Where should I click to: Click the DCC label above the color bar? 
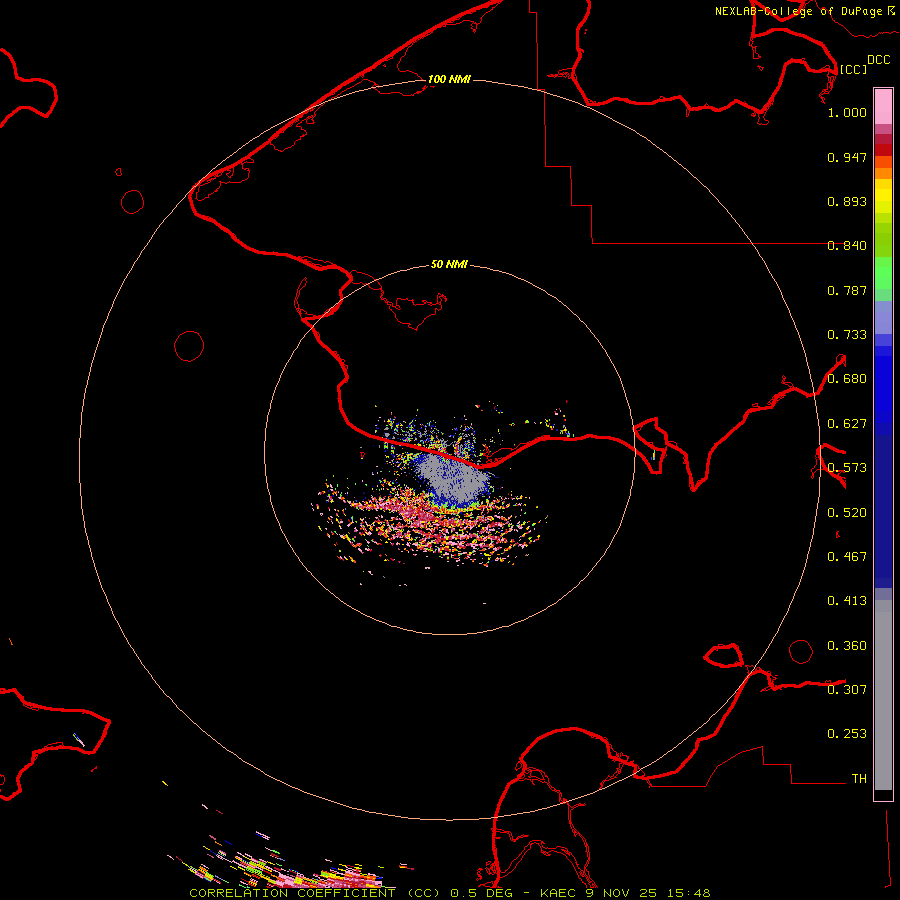(x=878, y=60)
